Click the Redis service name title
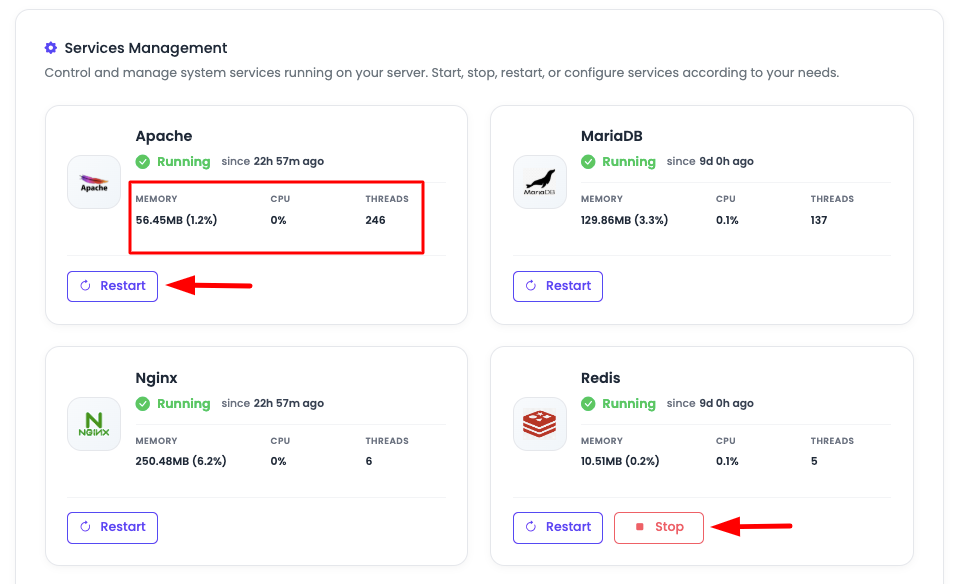 tap(600, 378)
